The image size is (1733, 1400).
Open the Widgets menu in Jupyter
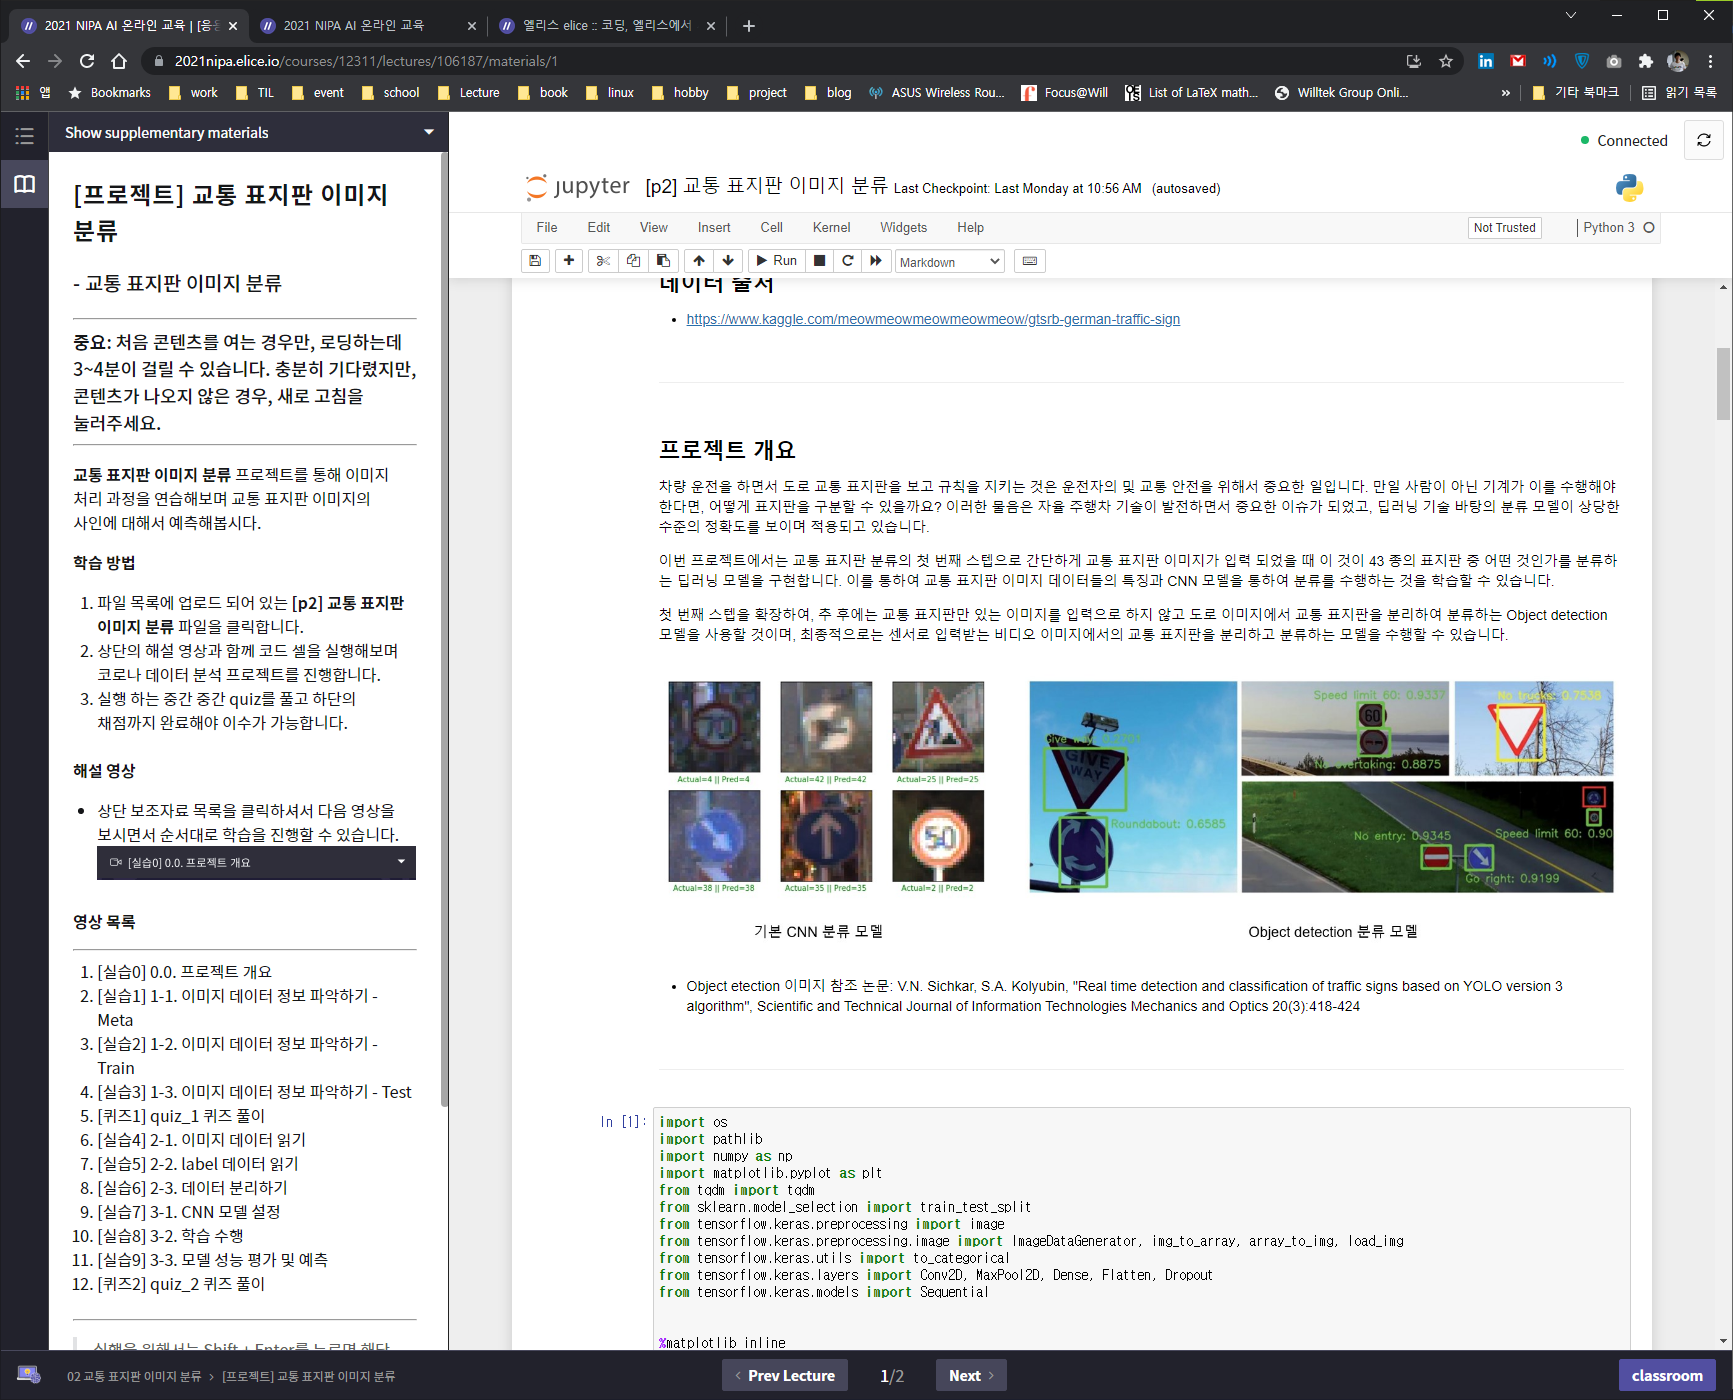(904, 228)
